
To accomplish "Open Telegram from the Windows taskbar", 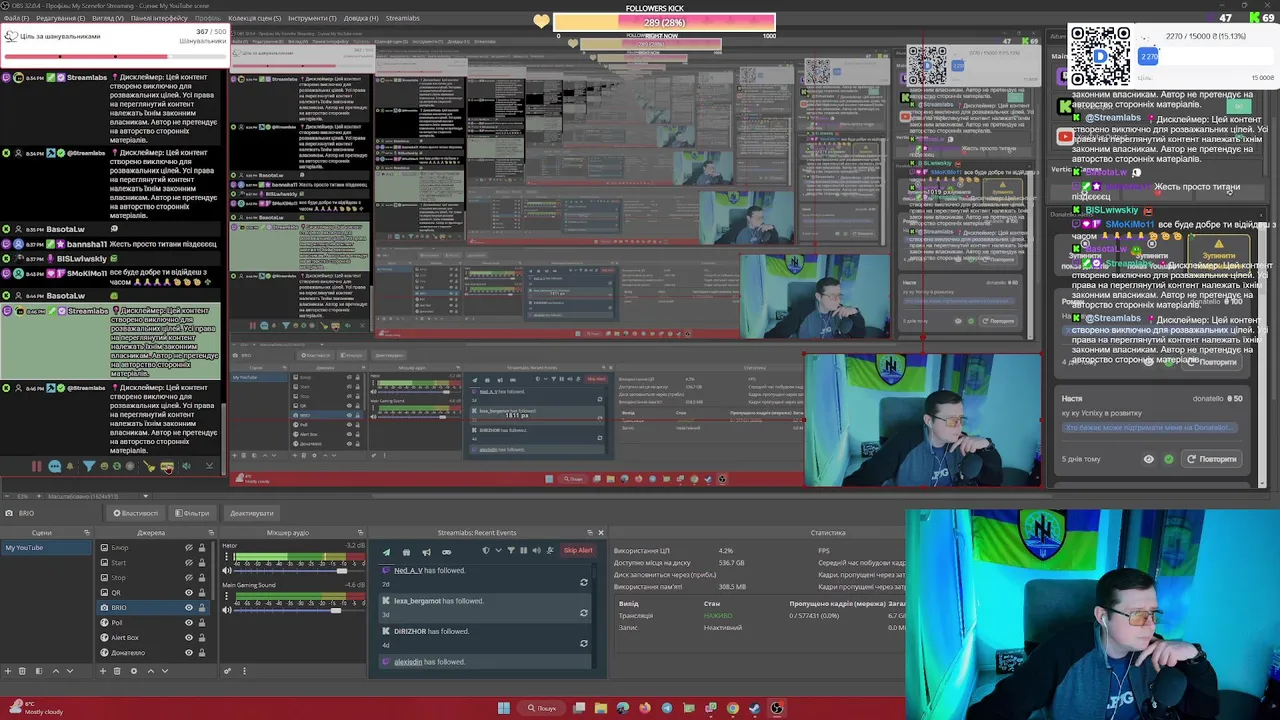I will click(x=667, y=708).
